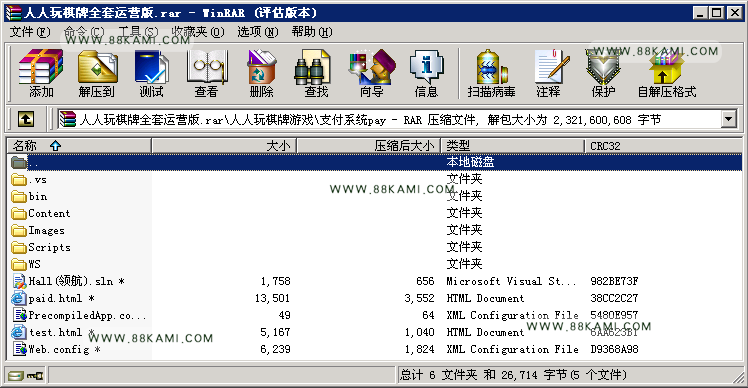Run the 测试 (Test) archive tool
The height and width of the screenshot is (388, 748).
pos(152,73)
